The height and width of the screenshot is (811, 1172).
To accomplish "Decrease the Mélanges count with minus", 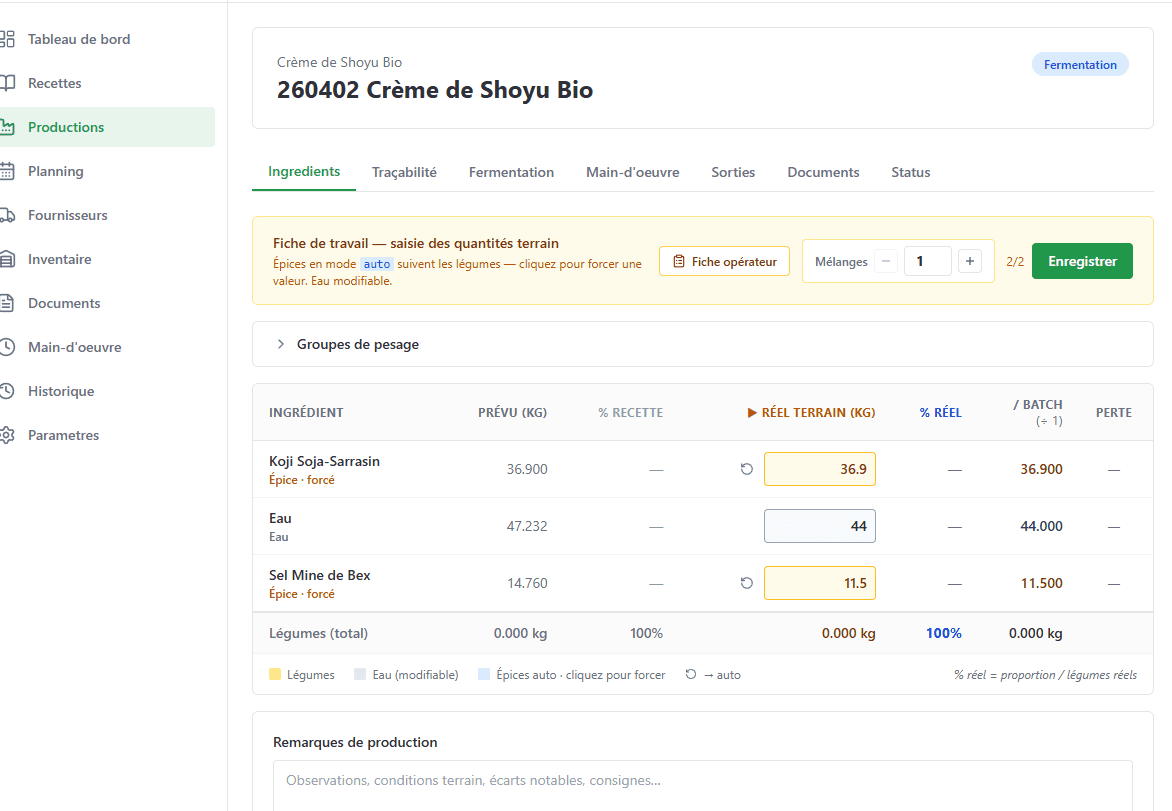I will (886, 262).
